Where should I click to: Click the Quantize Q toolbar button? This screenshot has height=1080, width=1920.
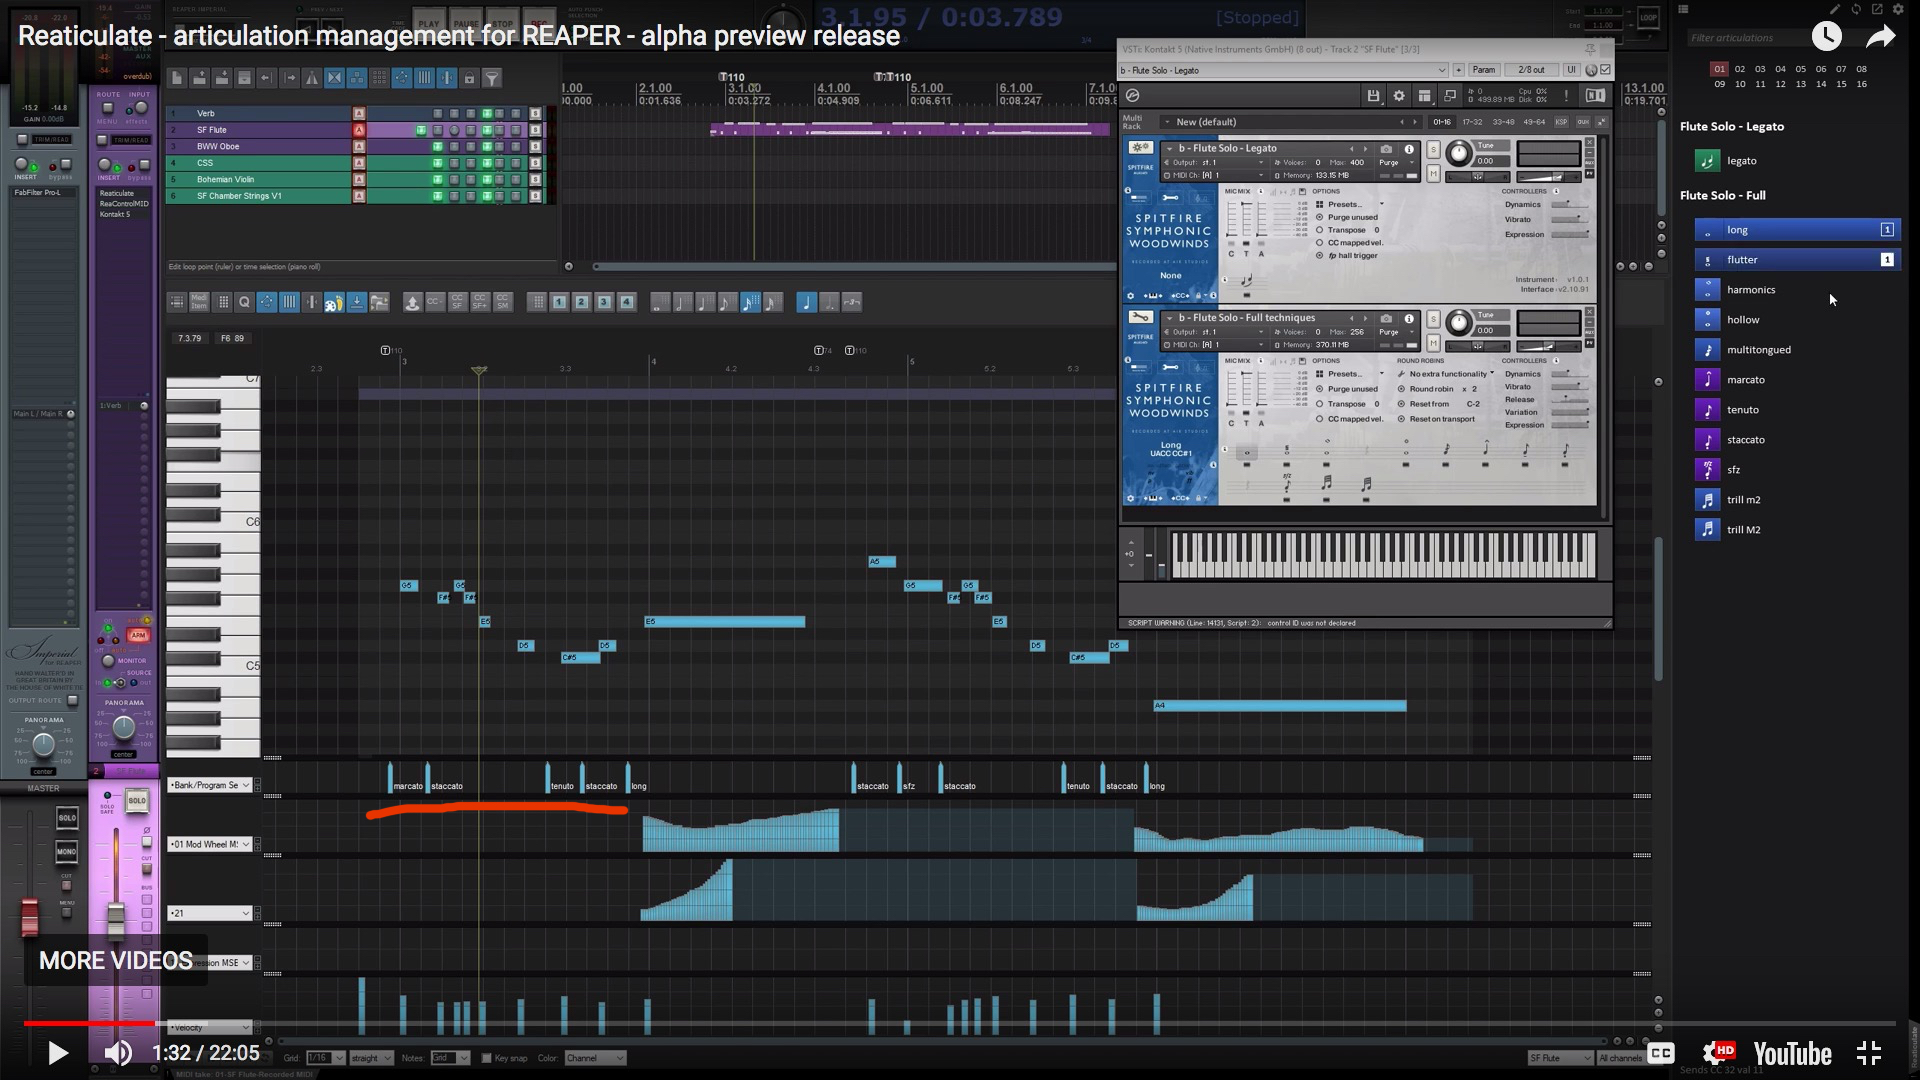point(244,302)
